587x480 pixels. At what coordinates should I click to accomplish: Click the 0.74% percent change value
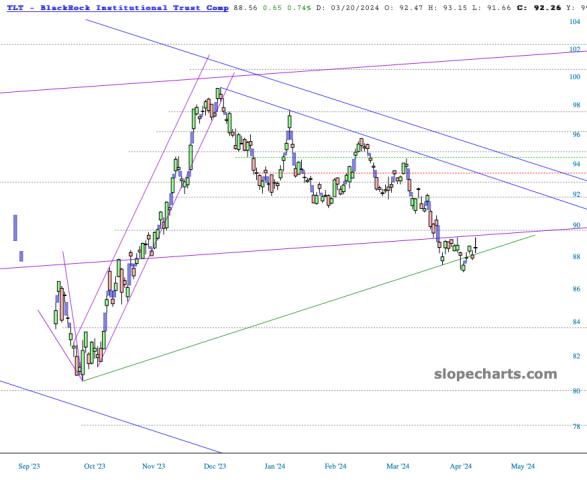(x=299, y=7)
